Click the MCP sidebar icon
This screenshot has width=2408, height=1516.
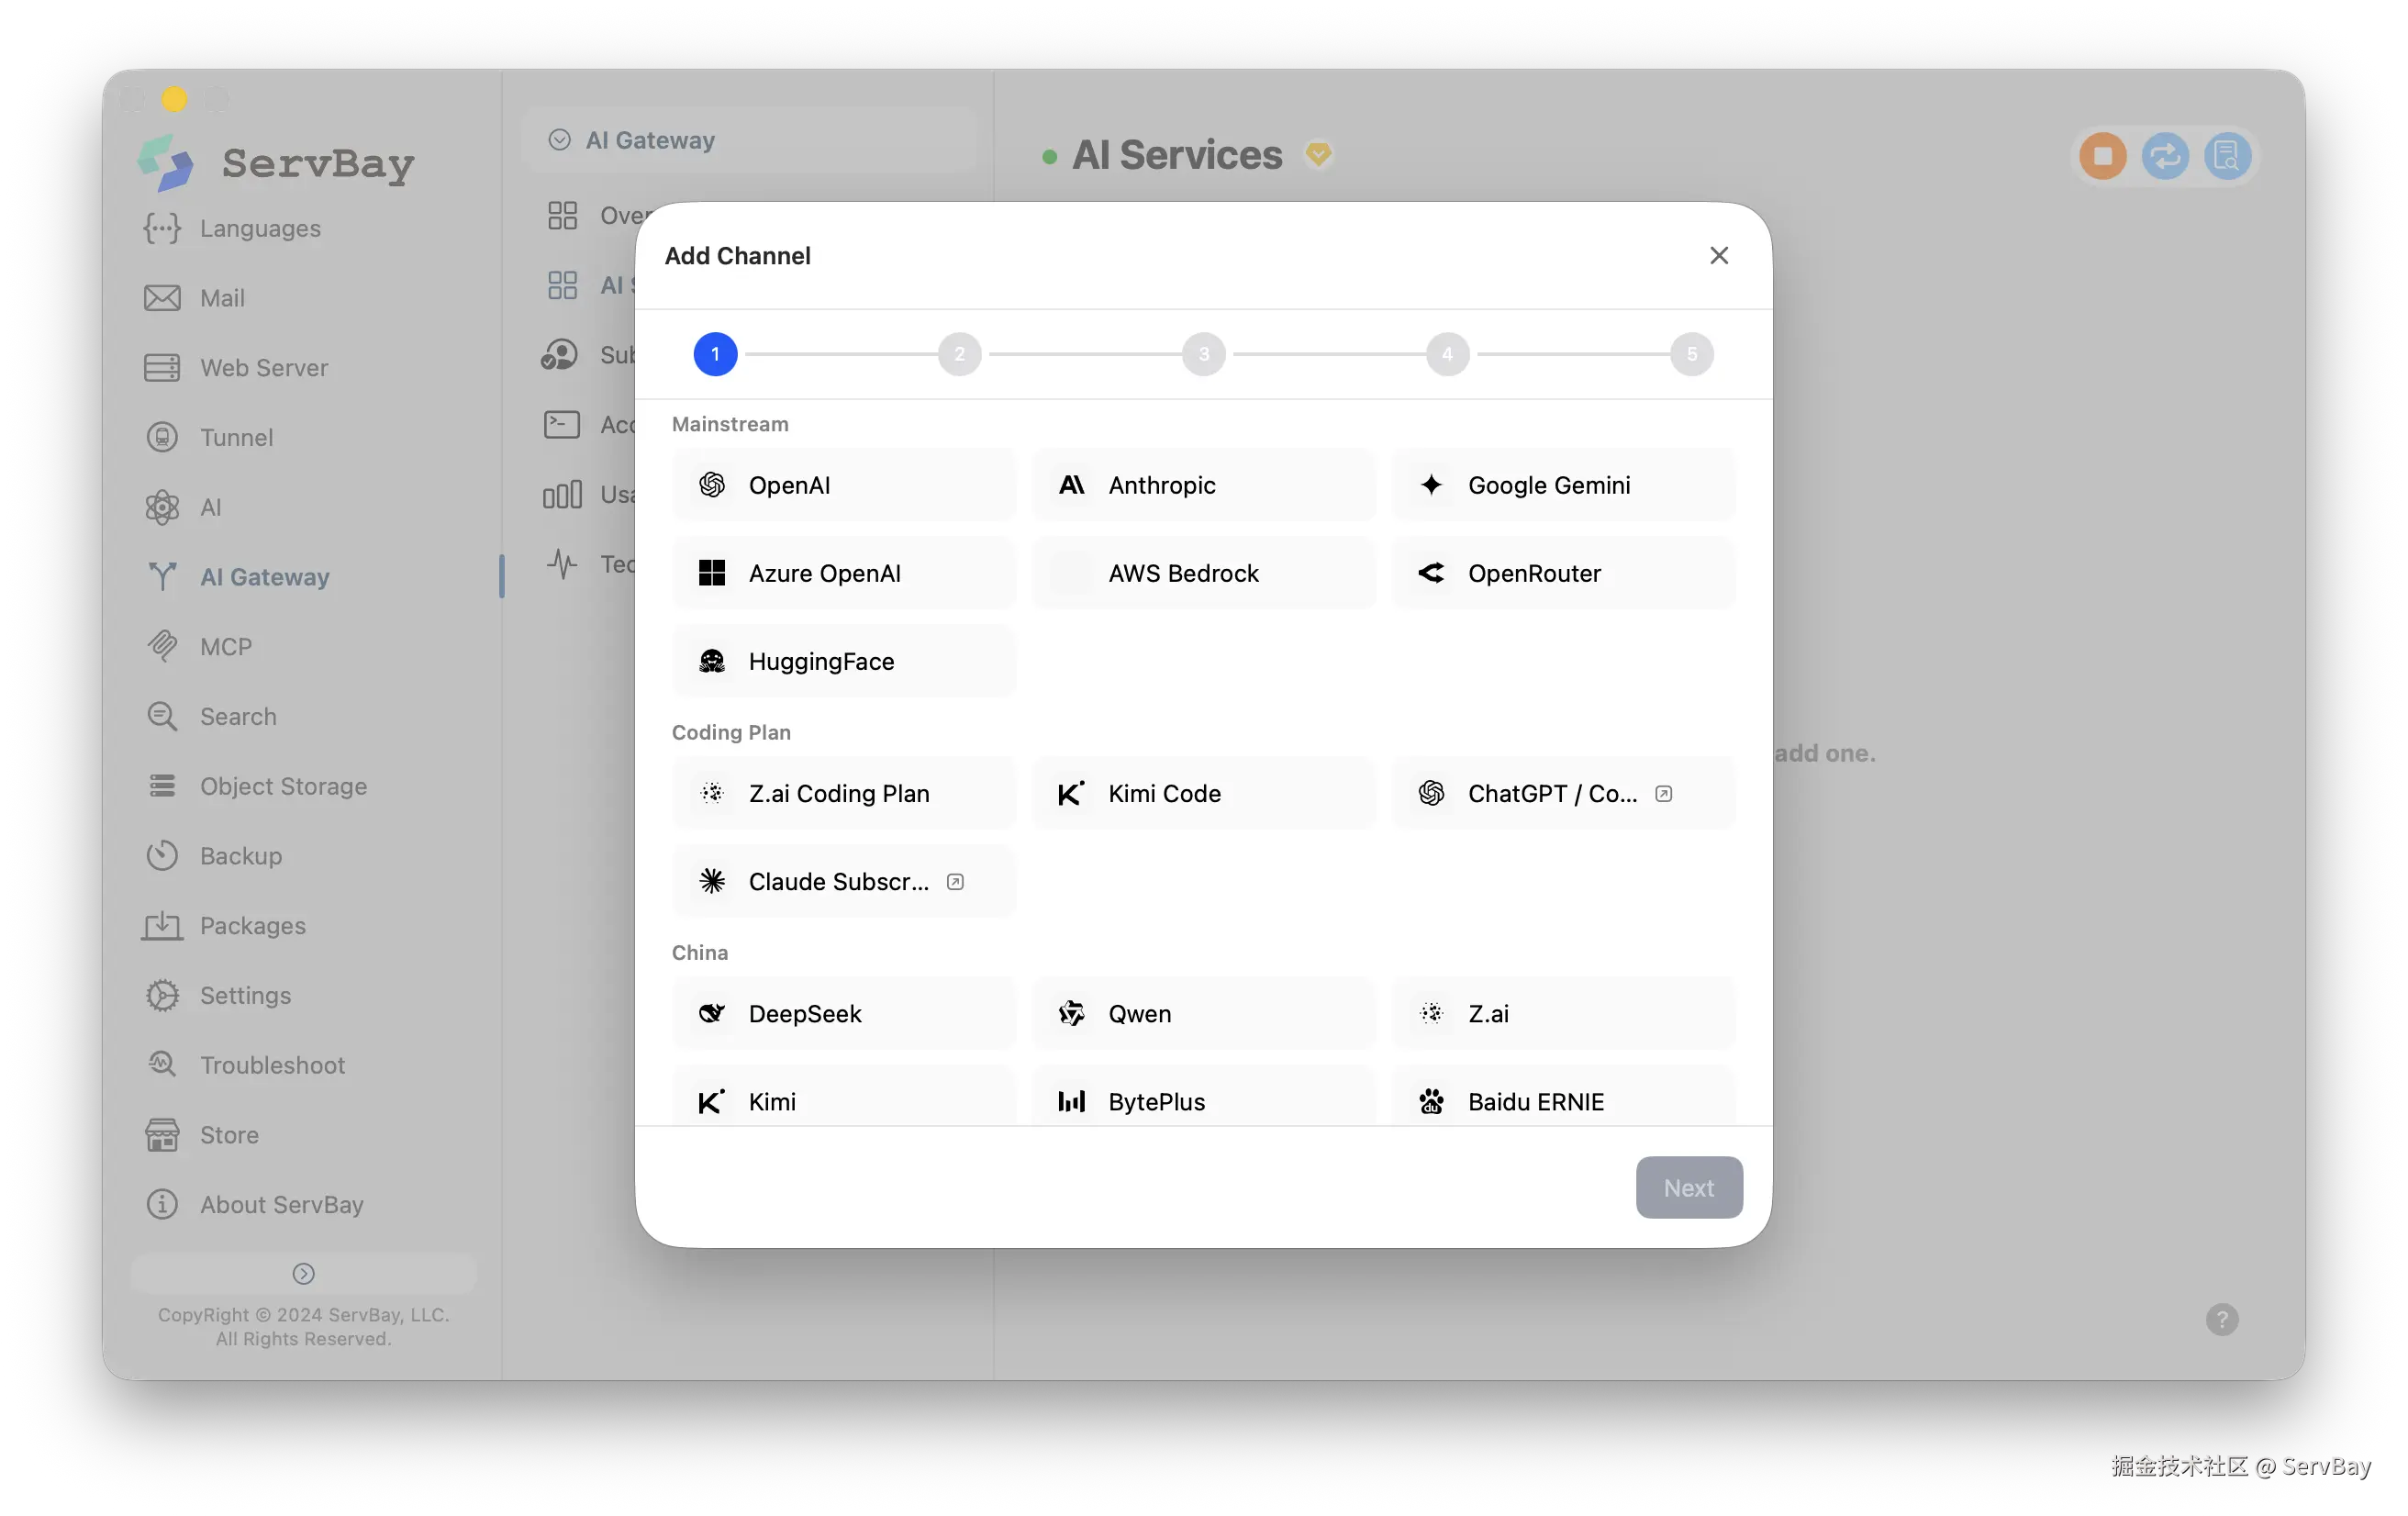(162, 646)
